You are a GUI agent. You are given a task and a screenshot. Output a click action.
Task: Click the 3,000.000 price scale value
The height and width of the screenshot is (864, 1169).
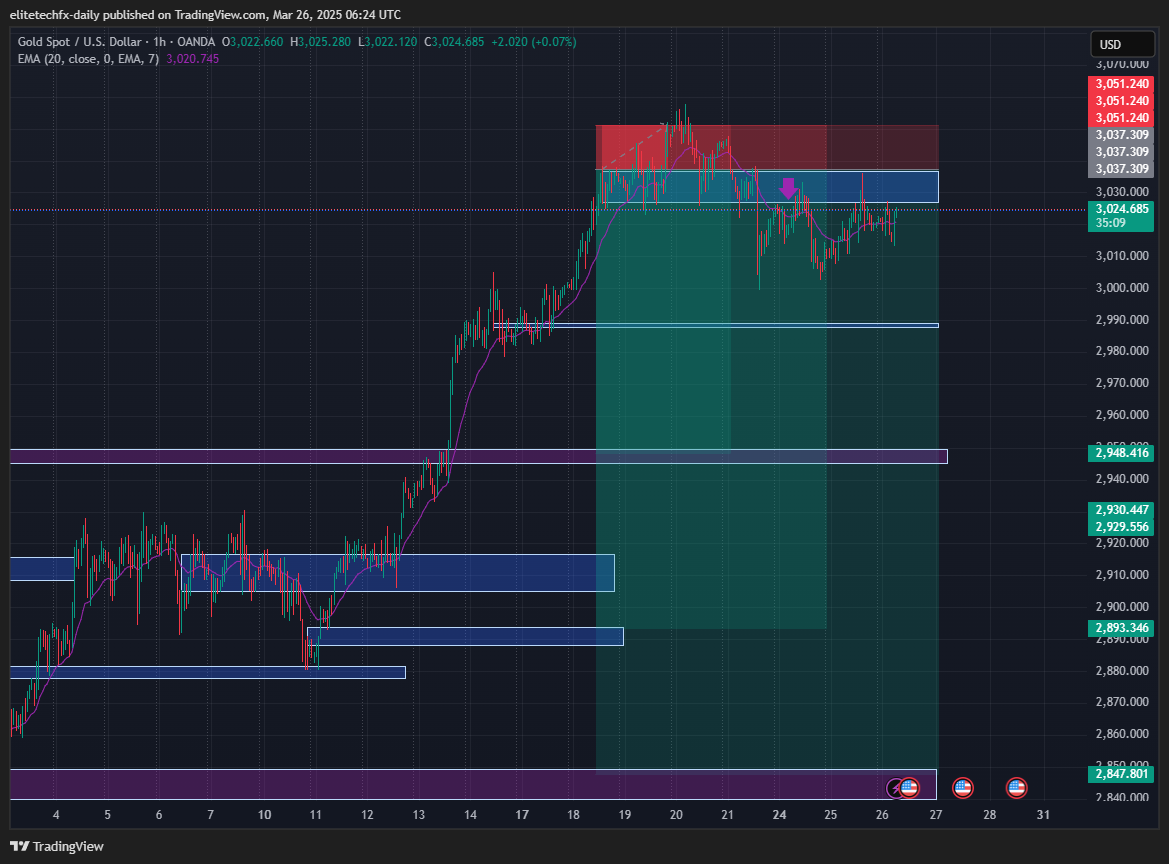pyautogui.click(x=1122, y=288)
